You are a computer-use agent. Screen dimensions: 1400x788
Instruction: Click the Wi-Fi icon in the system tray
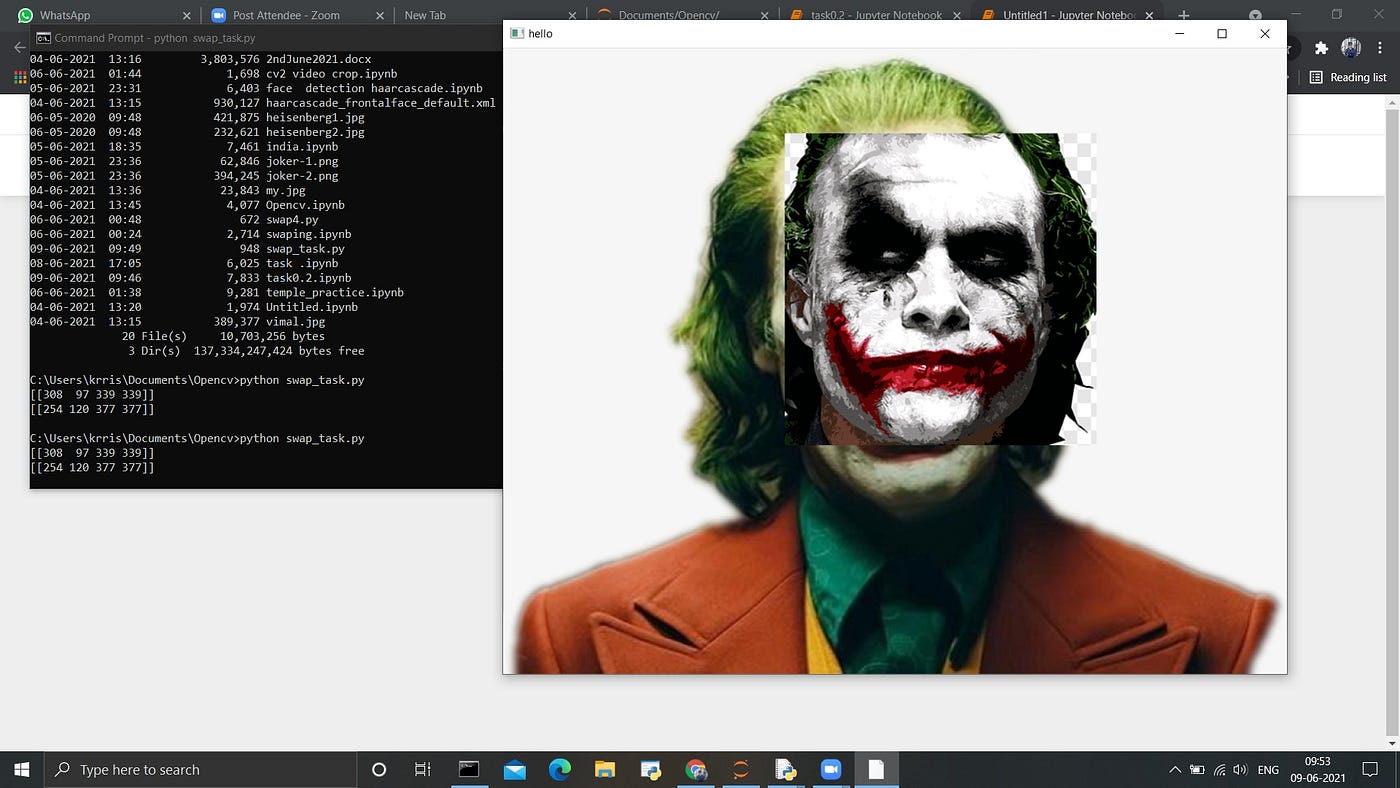point(1219,770)
